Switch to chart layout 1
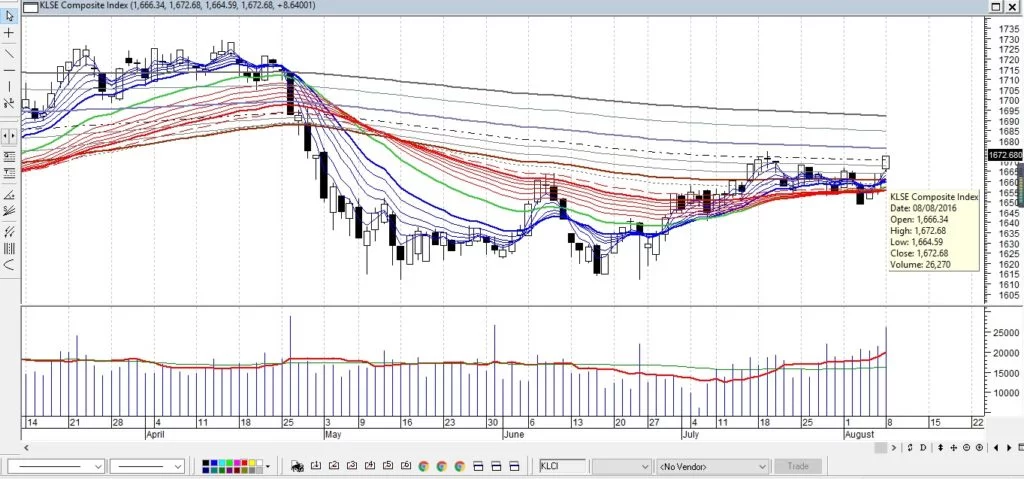This screenshot has height=479, width=1024. tap(316, 466)
